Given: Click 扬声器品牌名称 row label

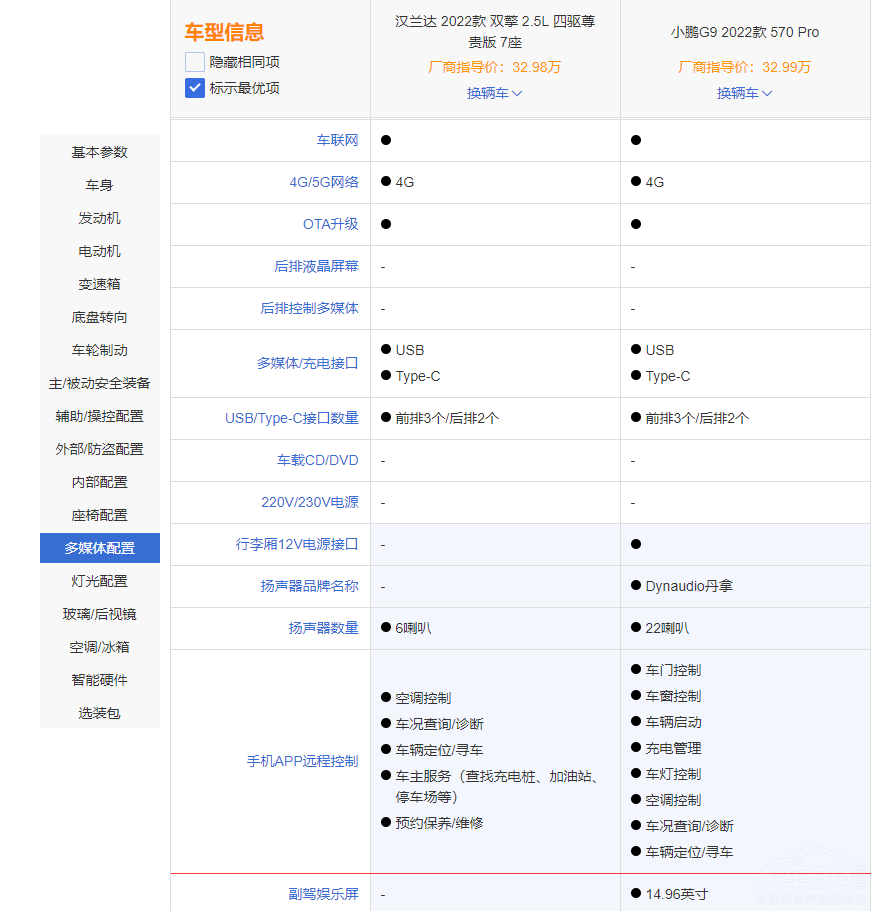Looking at the screenshot, I should point(309,586).
